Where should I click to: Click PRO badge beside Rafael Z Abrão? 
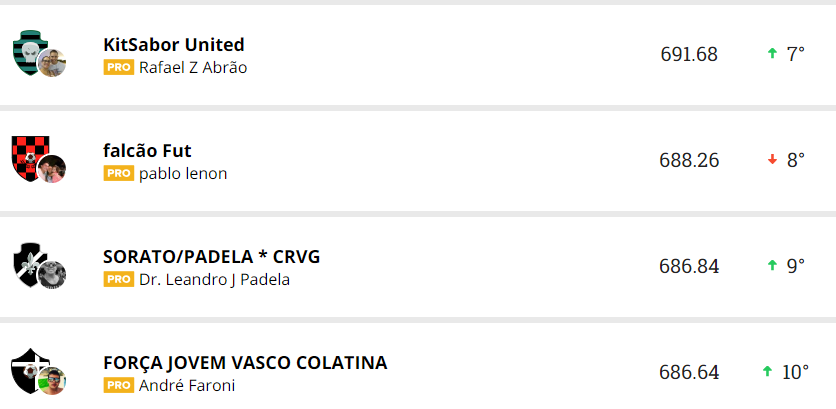[118, 68]
